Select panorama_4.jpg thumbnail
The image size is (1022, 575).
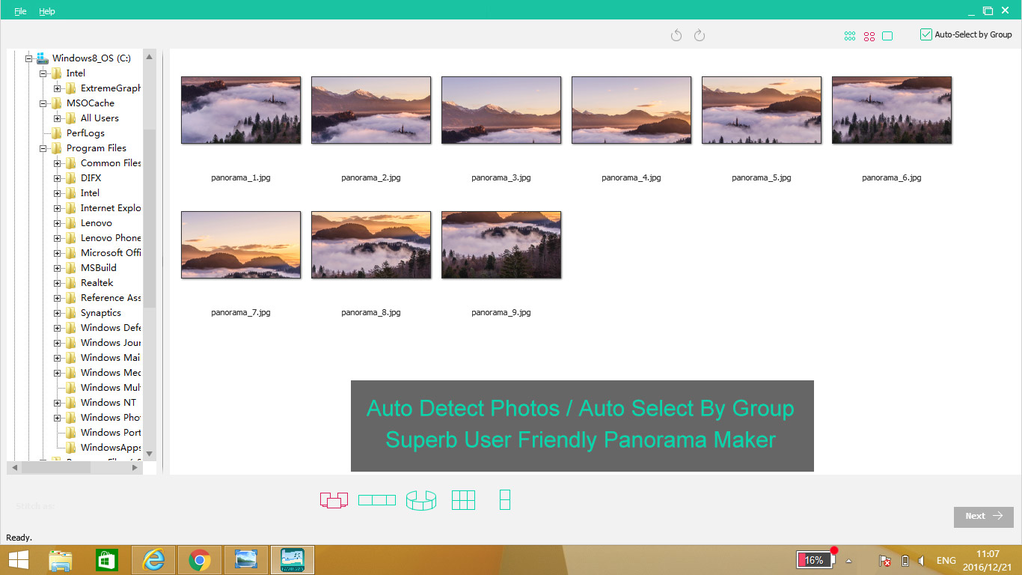click(x=632, y=110)
